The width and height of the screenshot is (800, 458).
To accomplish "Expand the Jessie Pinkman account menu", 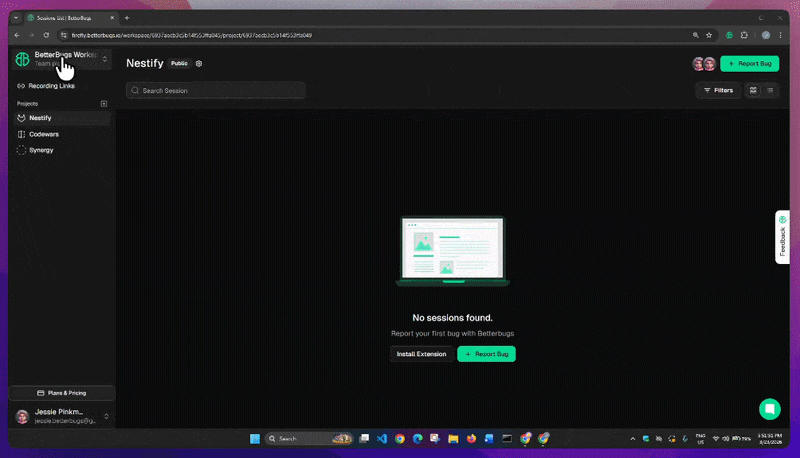I will pos(106,416).
